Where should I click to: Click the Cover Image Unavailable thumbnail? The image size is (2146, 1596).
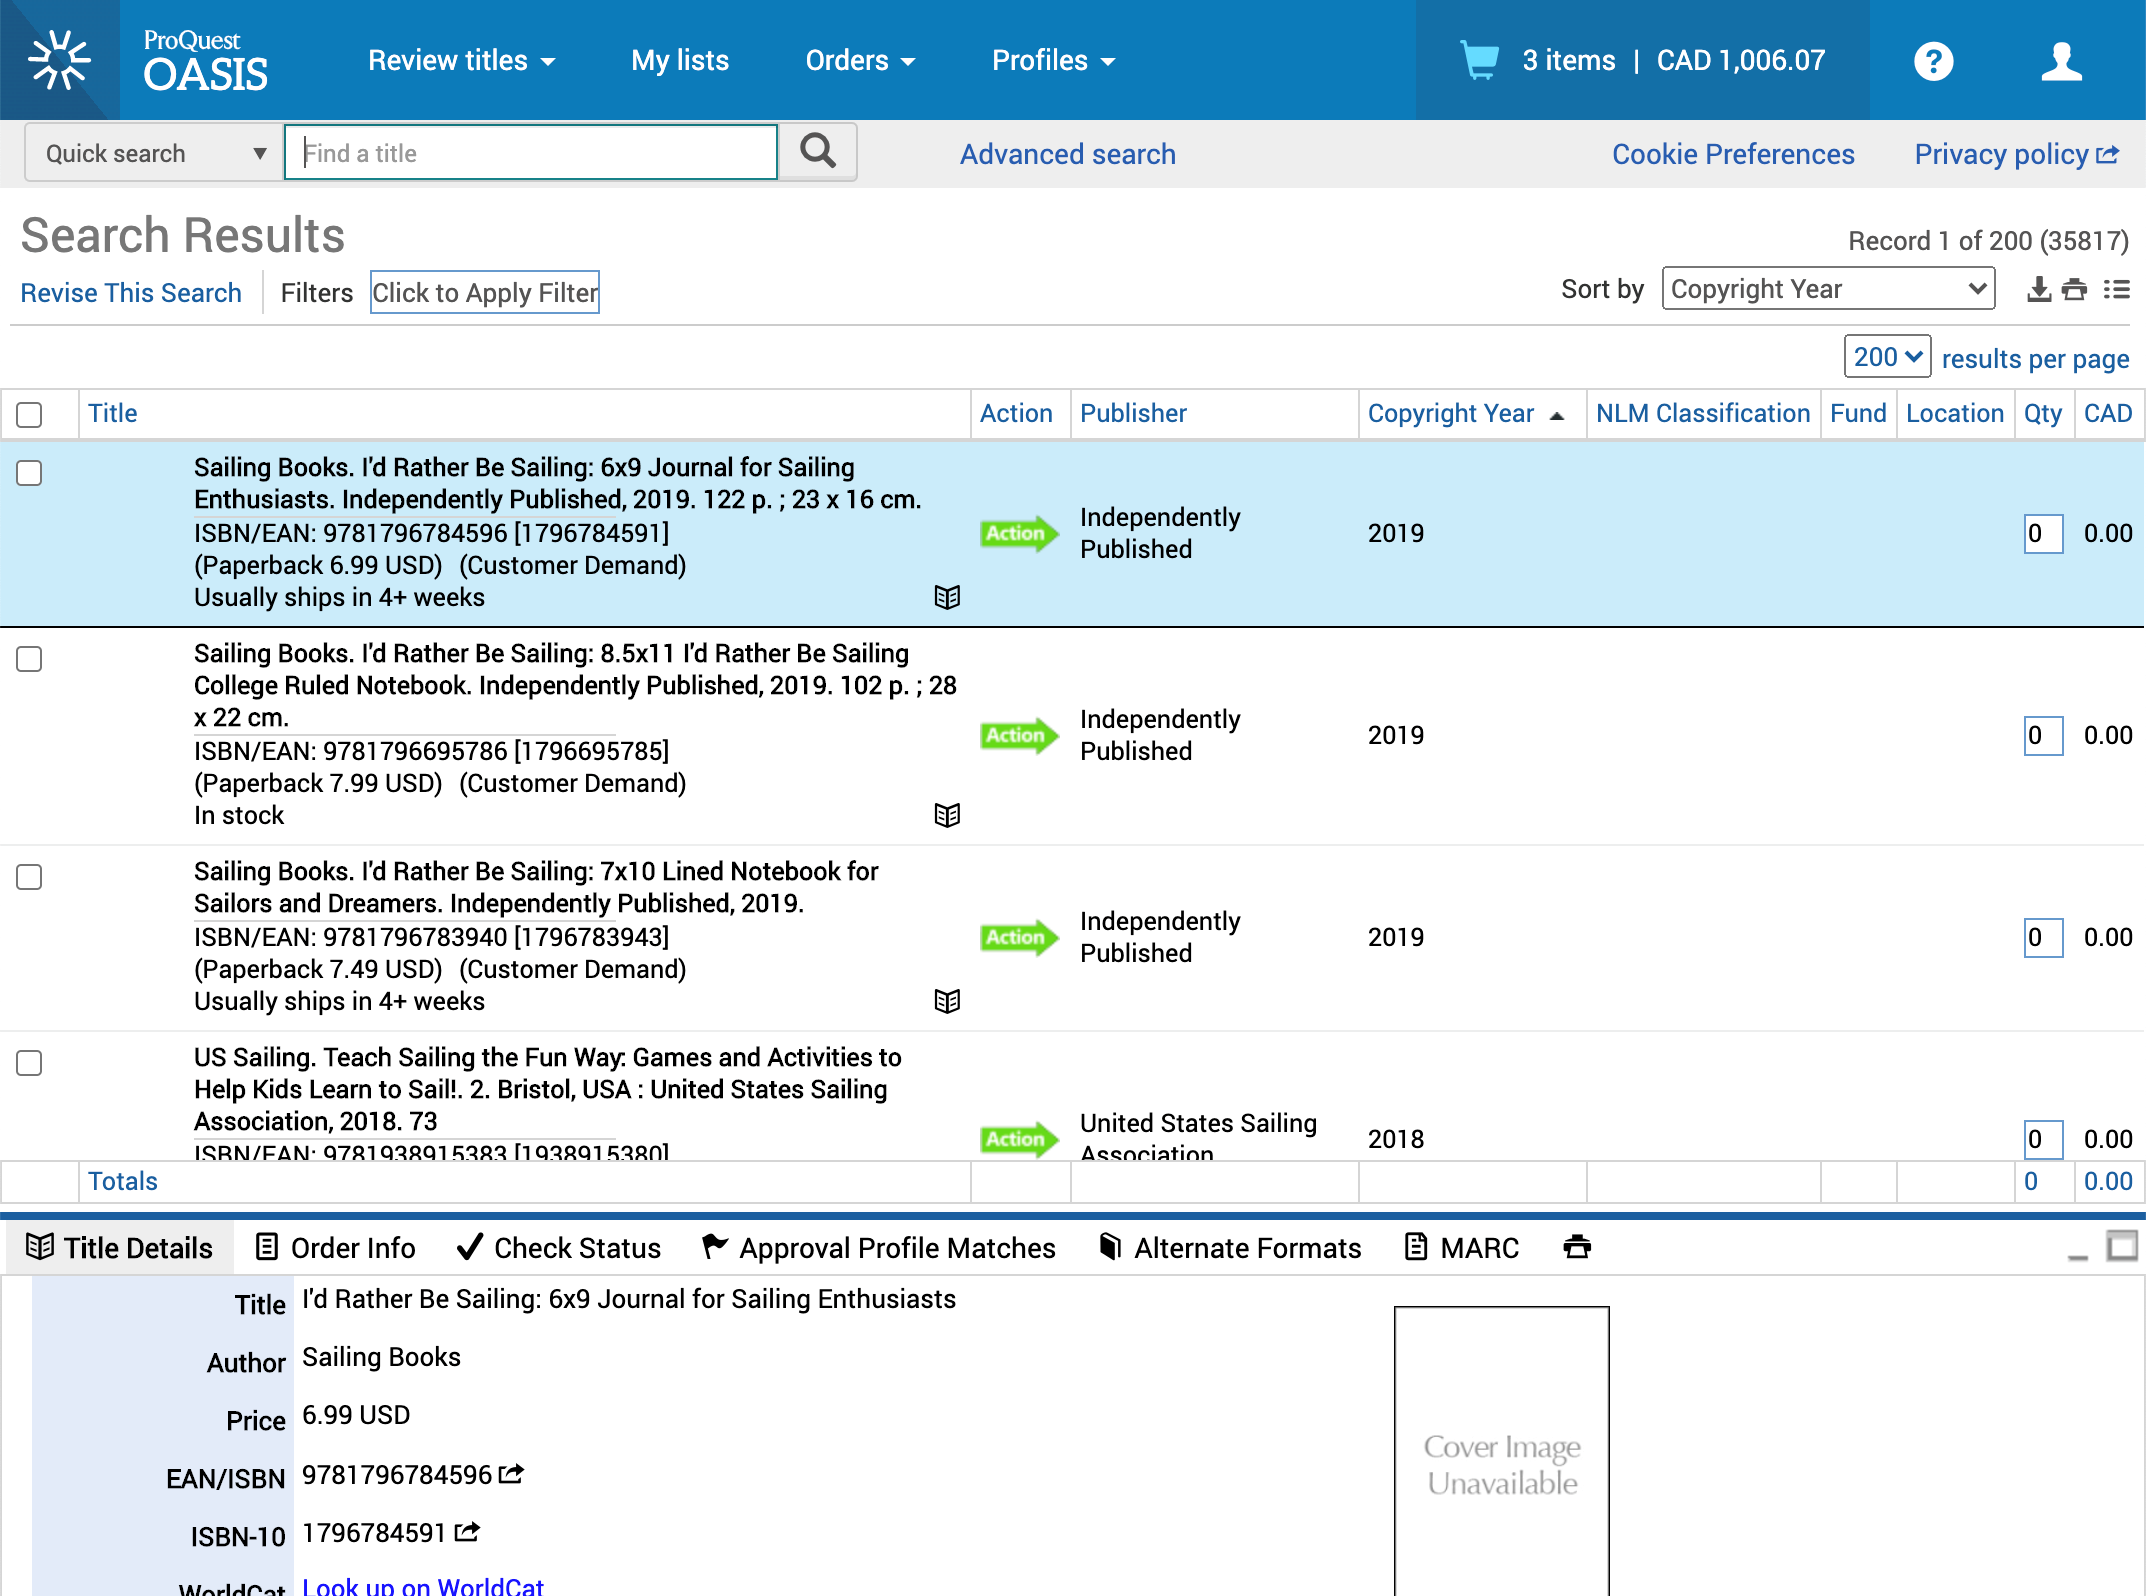(1502, 1452)
